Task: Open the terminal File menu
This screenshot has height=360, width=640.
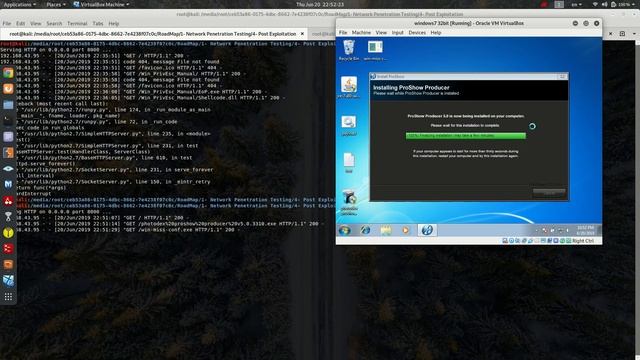Action: [7, 24]
